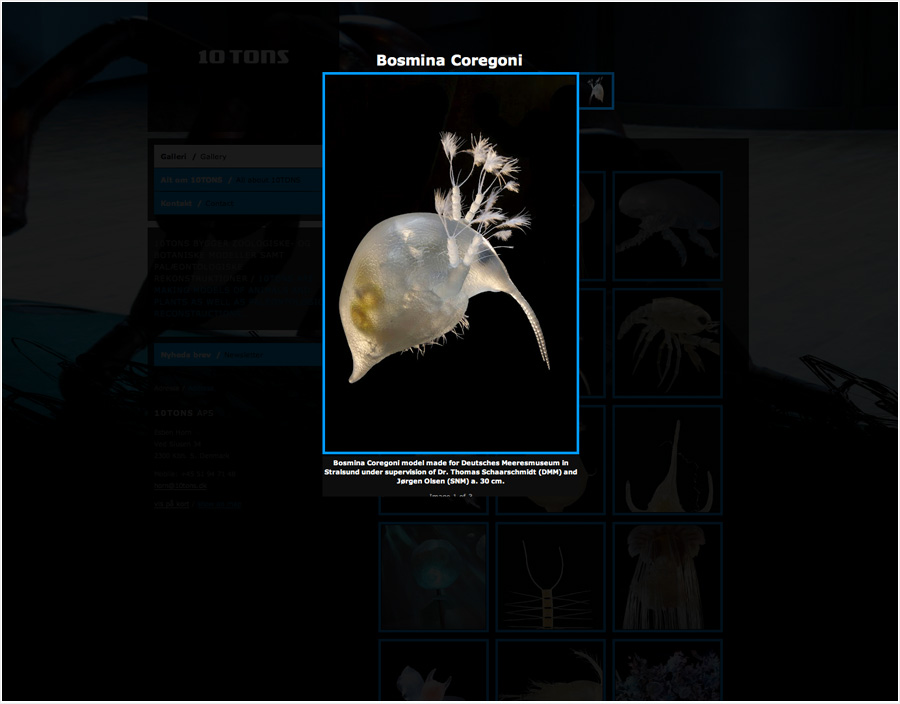
Task: Click the 10 TONS logo
Action: click(243, 57)
